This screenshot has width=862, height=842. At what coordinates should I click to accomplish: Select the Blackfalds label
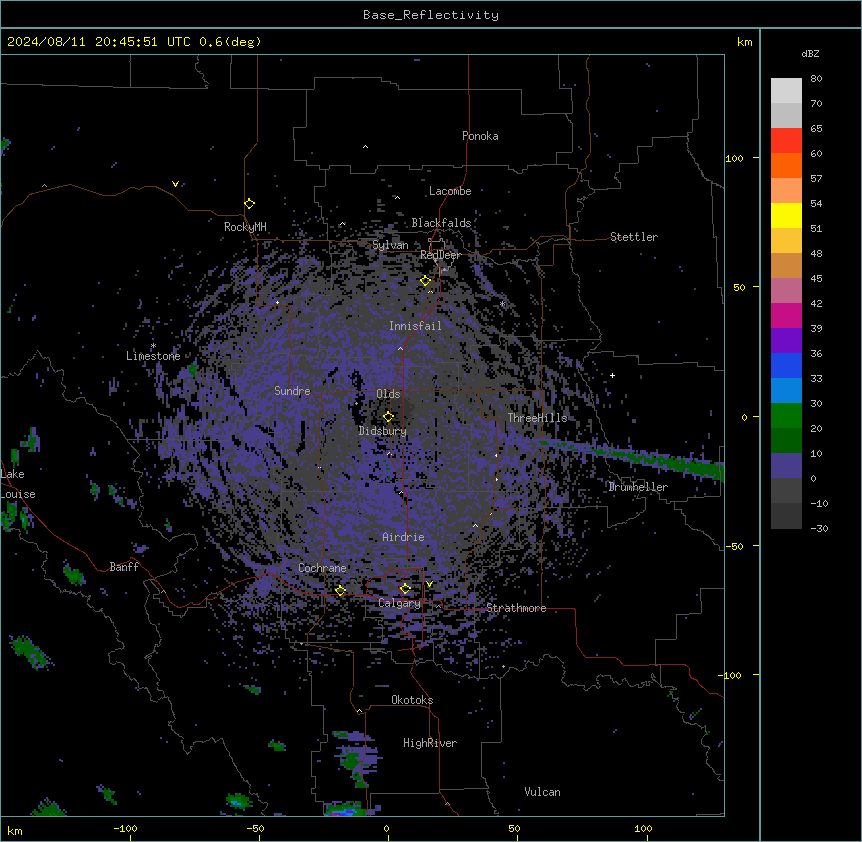441,223
